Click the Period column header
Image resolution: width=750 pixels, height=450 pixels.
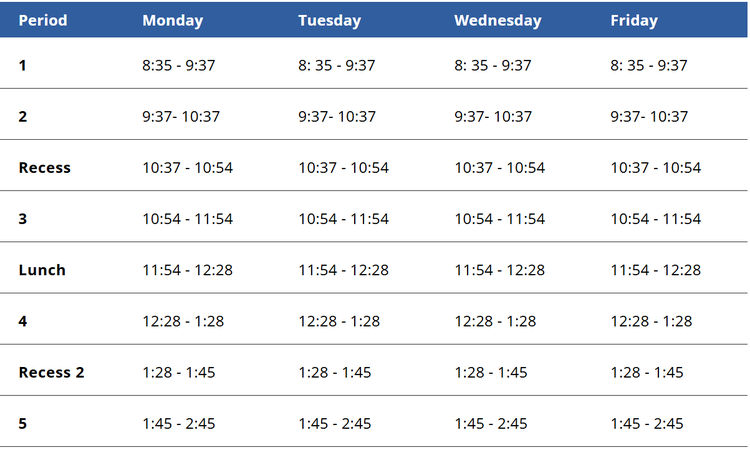43,20
